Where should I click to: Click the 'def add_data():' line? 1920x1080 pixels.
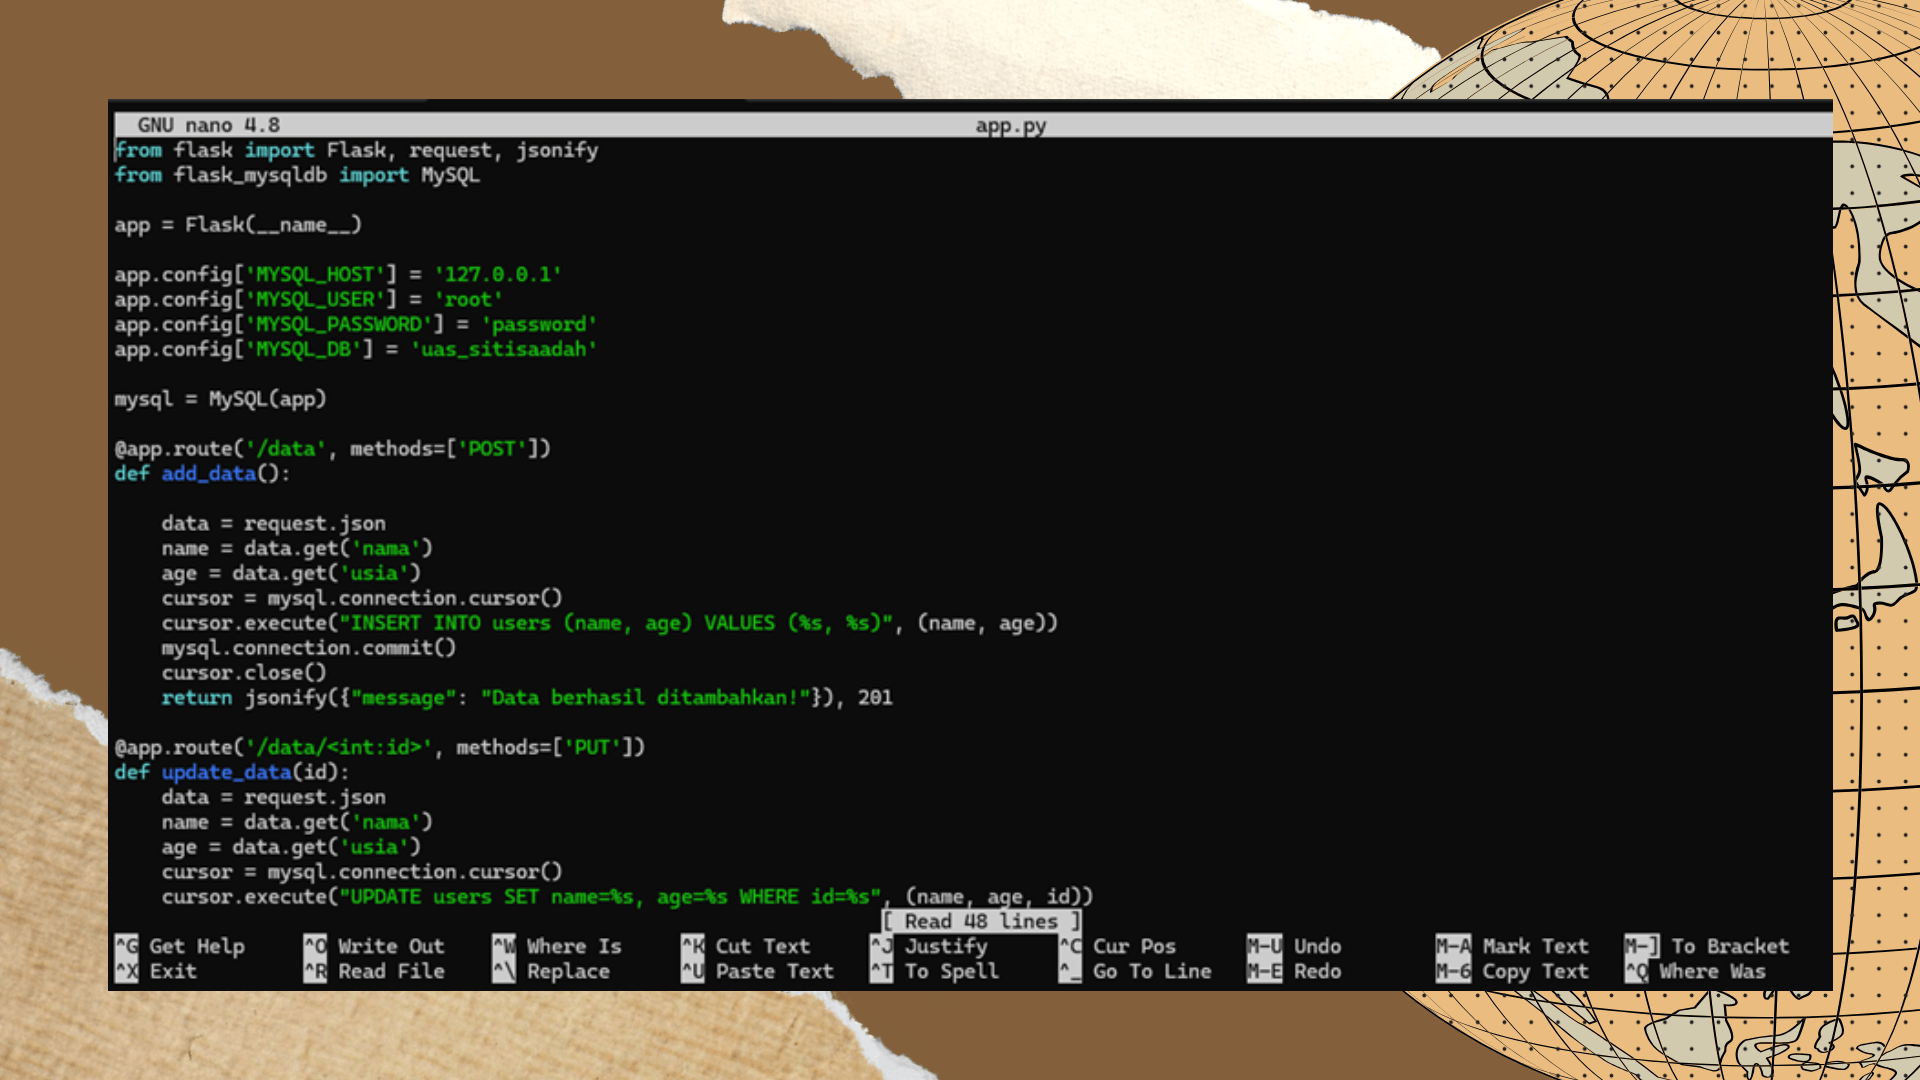[x=202, y=474]
